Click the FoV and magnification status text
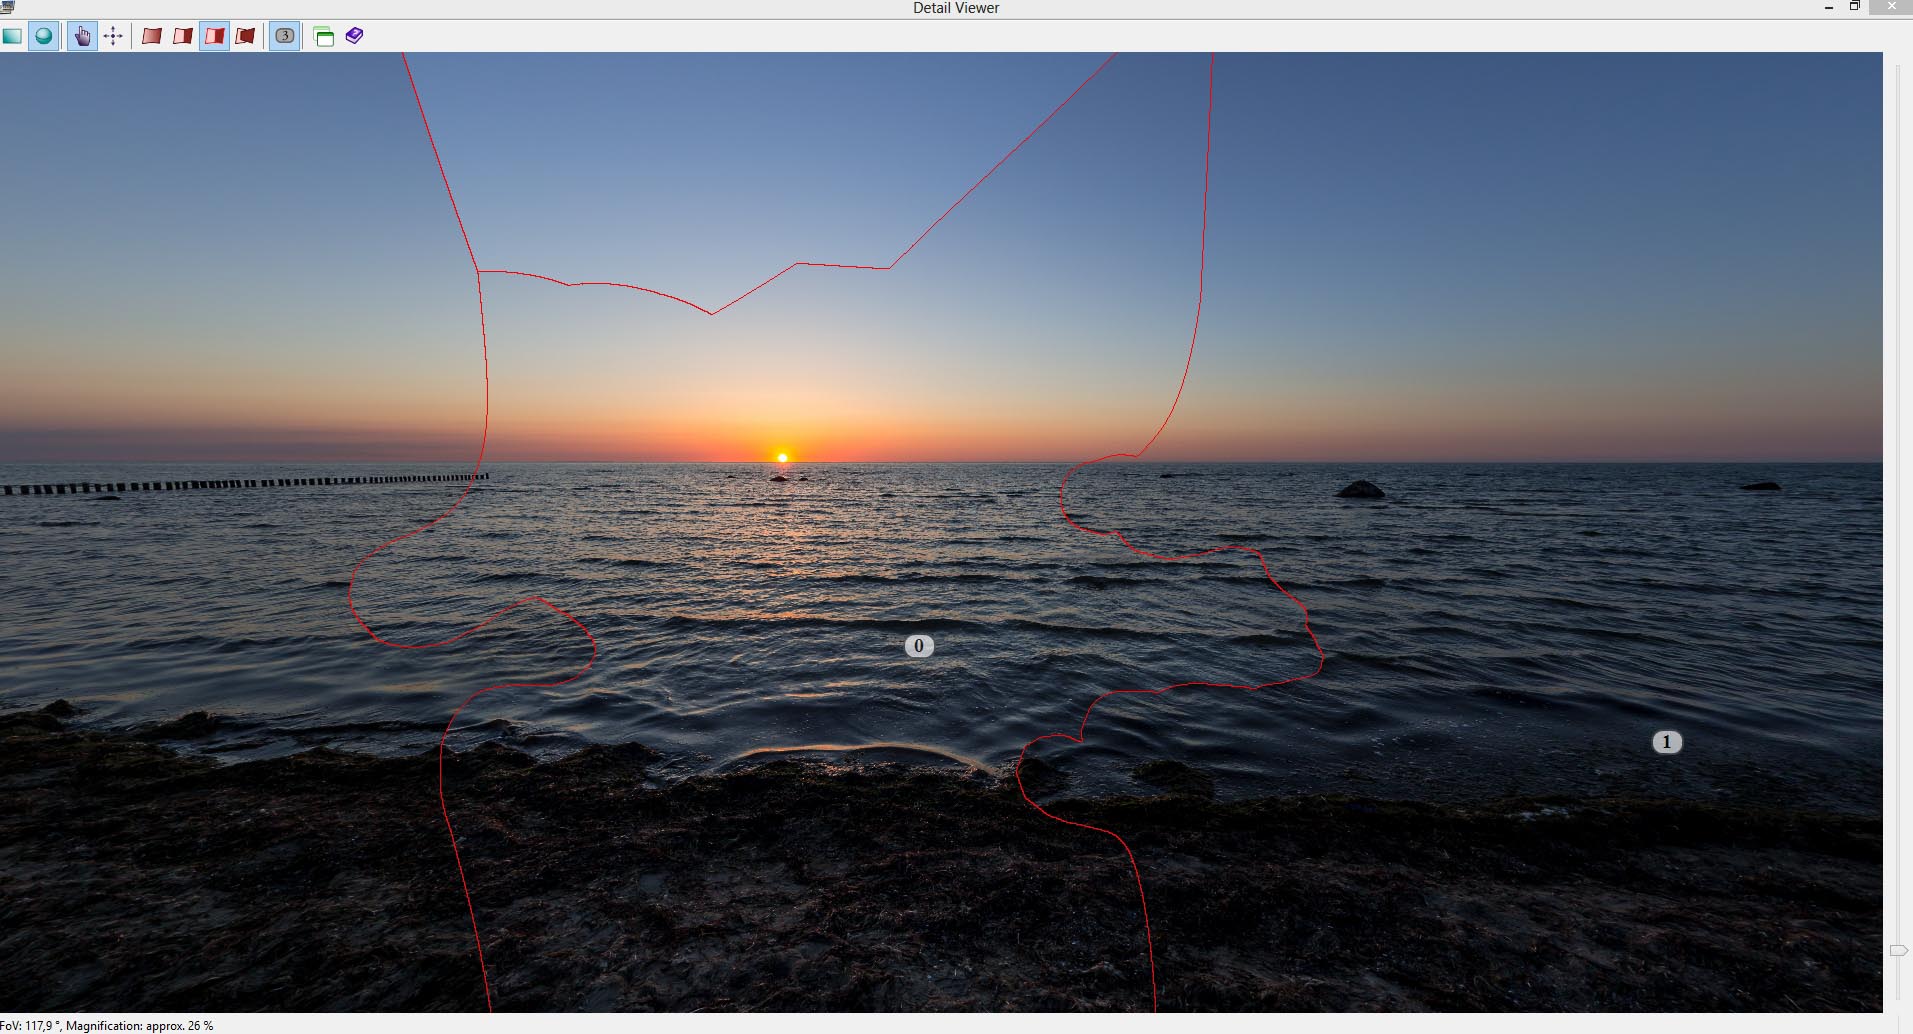The image size is (1913, 1034). tap(107, 1026)
